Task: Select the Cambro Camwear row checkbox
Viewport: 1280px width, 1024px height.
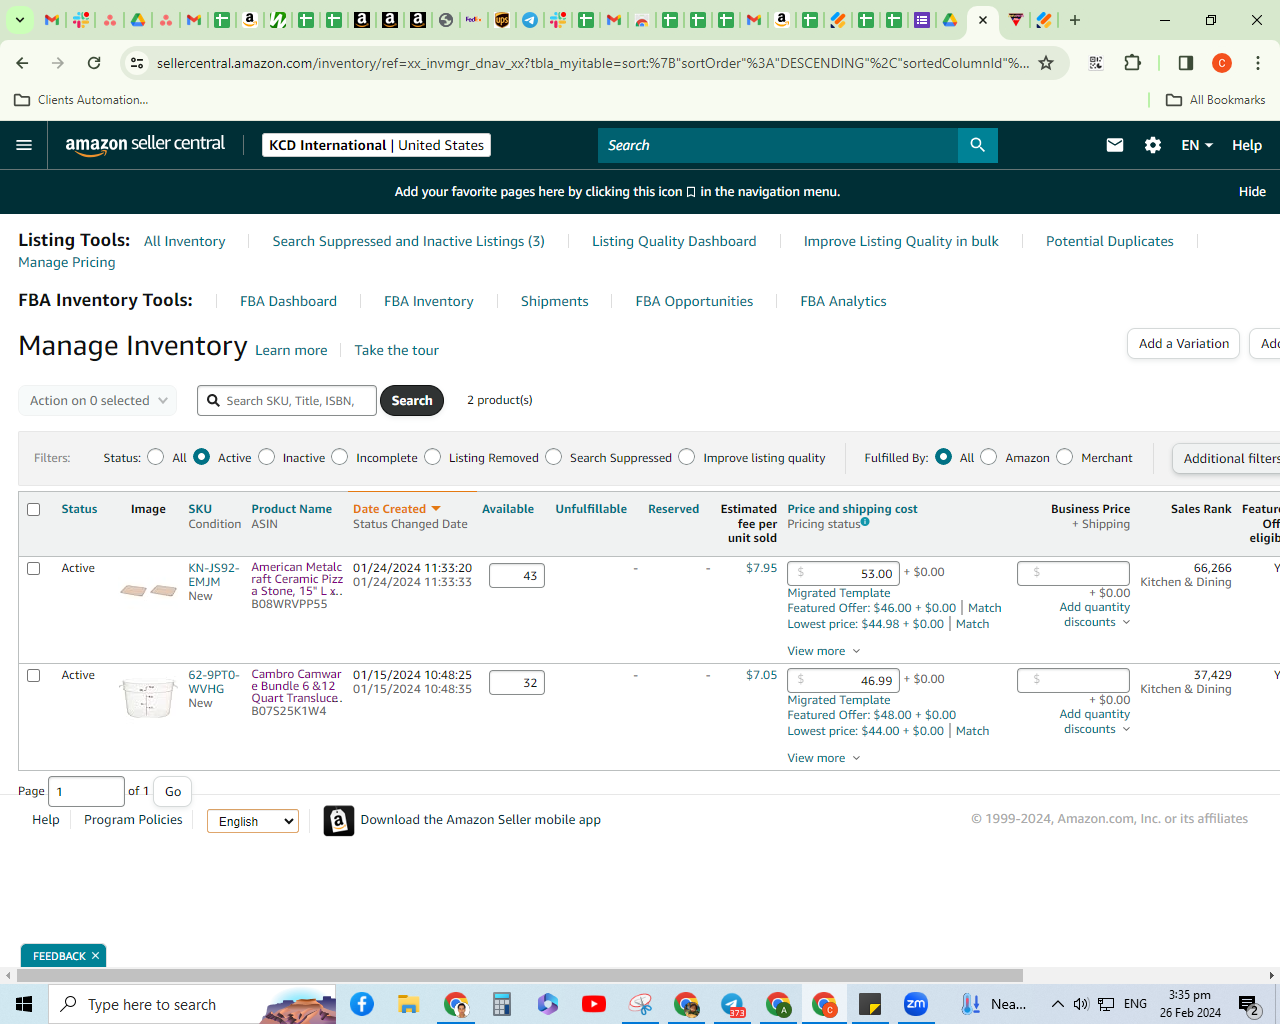Action: [x=33, y=675]
